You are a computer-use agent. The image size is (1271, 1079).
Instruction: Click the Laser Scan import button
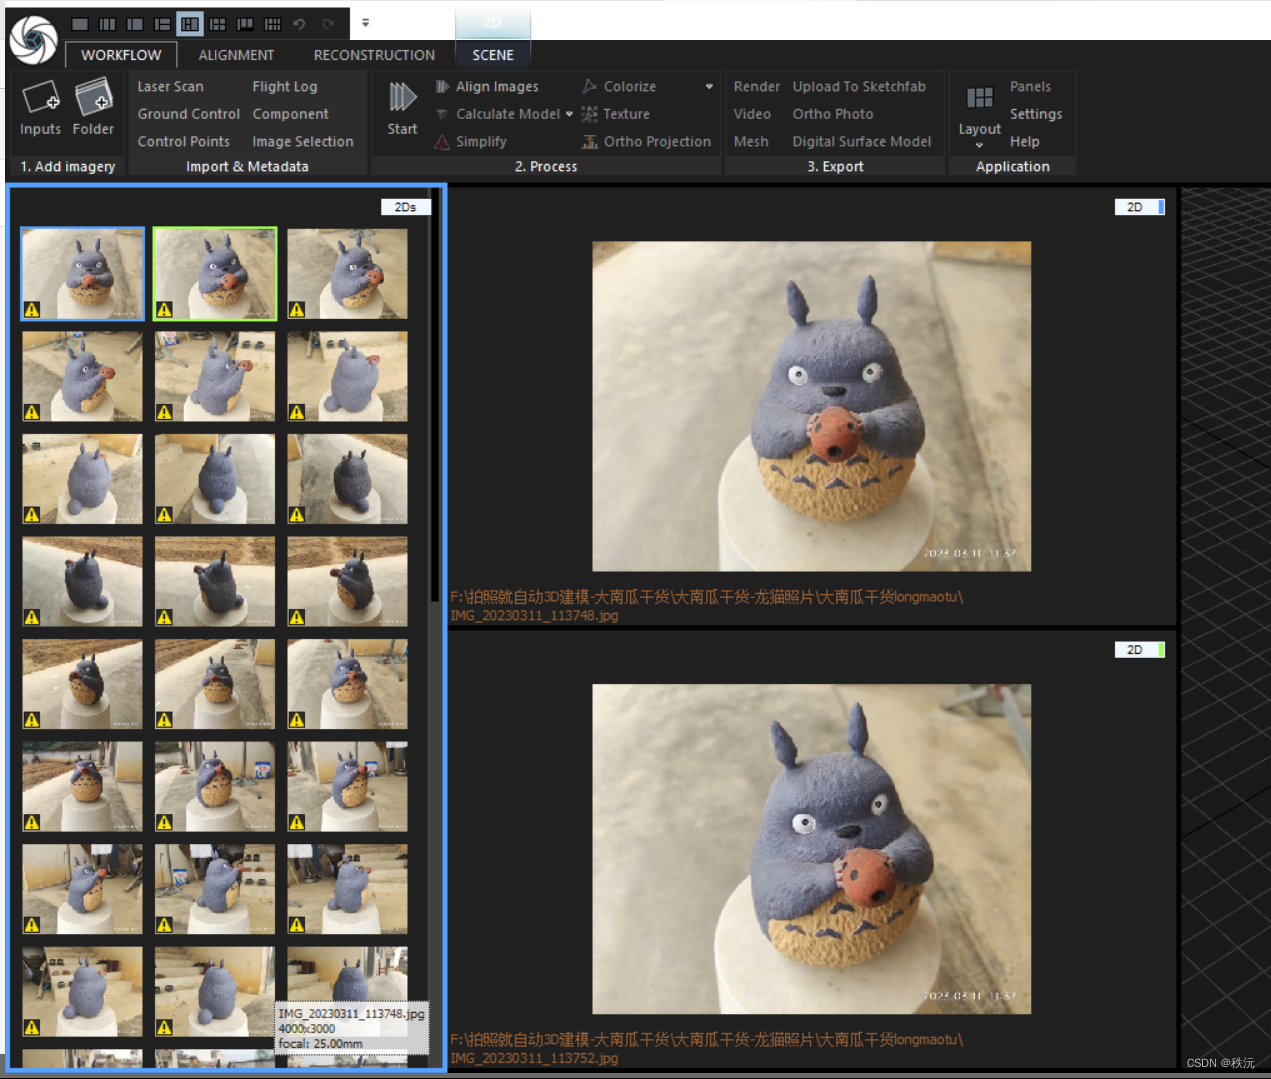170,87
